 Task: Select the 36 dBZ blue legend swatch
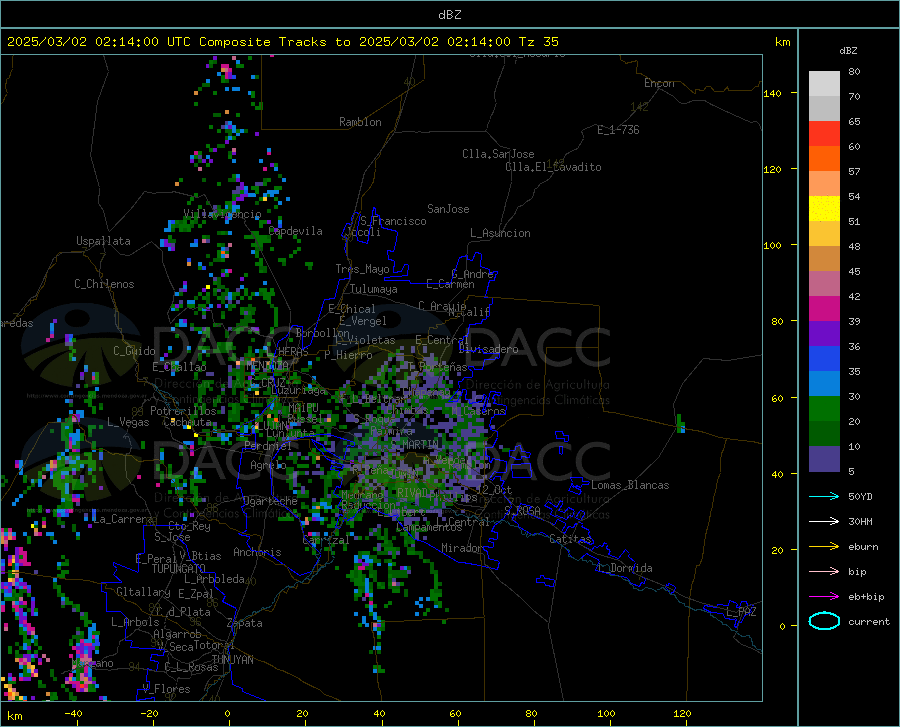click(x=824, y=358)
